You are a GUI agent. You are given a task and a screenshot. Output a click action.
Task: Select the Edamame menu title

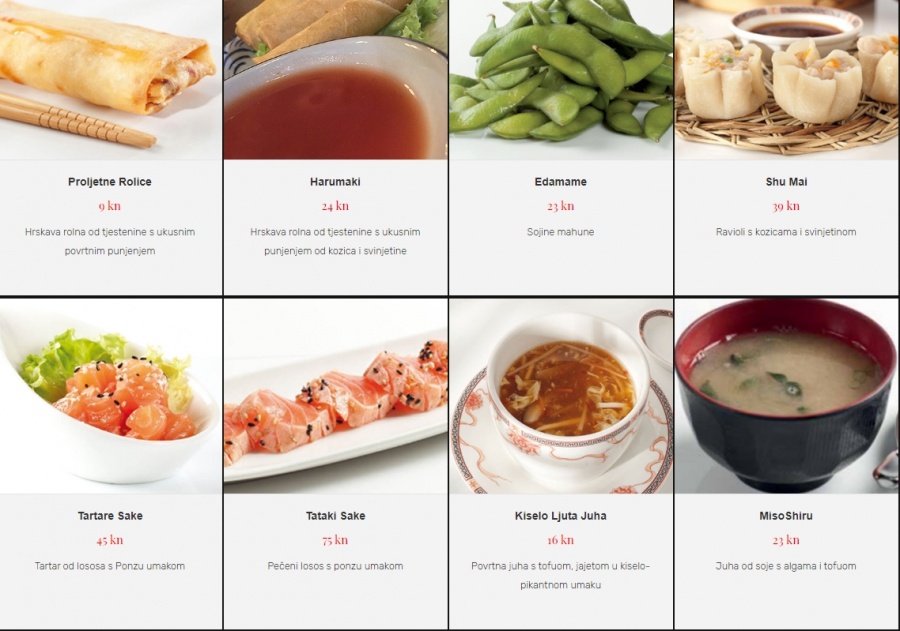(x=561, y=182)
